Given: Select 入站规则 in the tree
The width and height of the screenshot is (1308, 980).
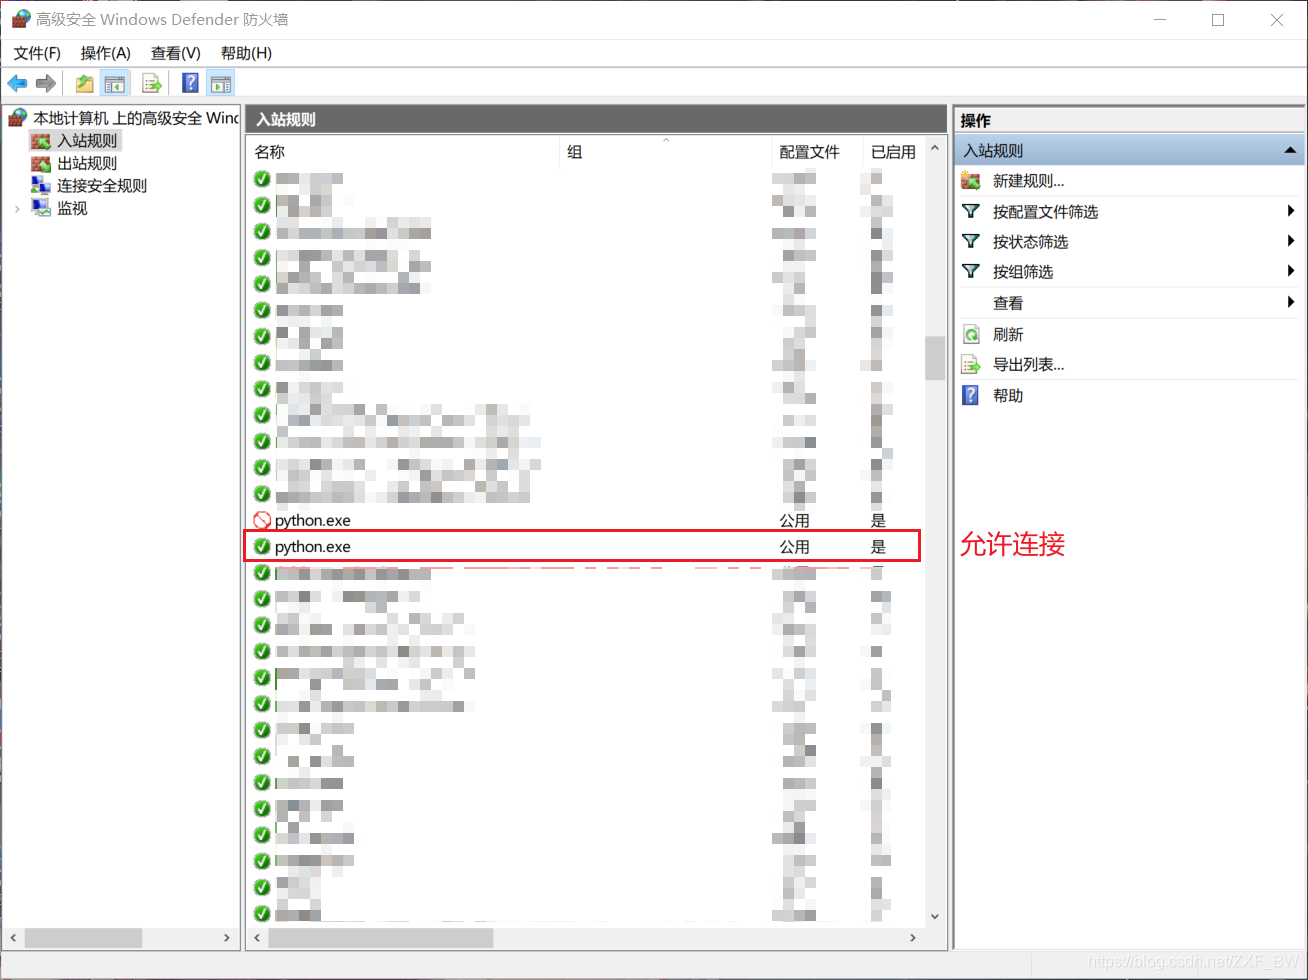Looking at the screenshot, I should pos(87,141).
